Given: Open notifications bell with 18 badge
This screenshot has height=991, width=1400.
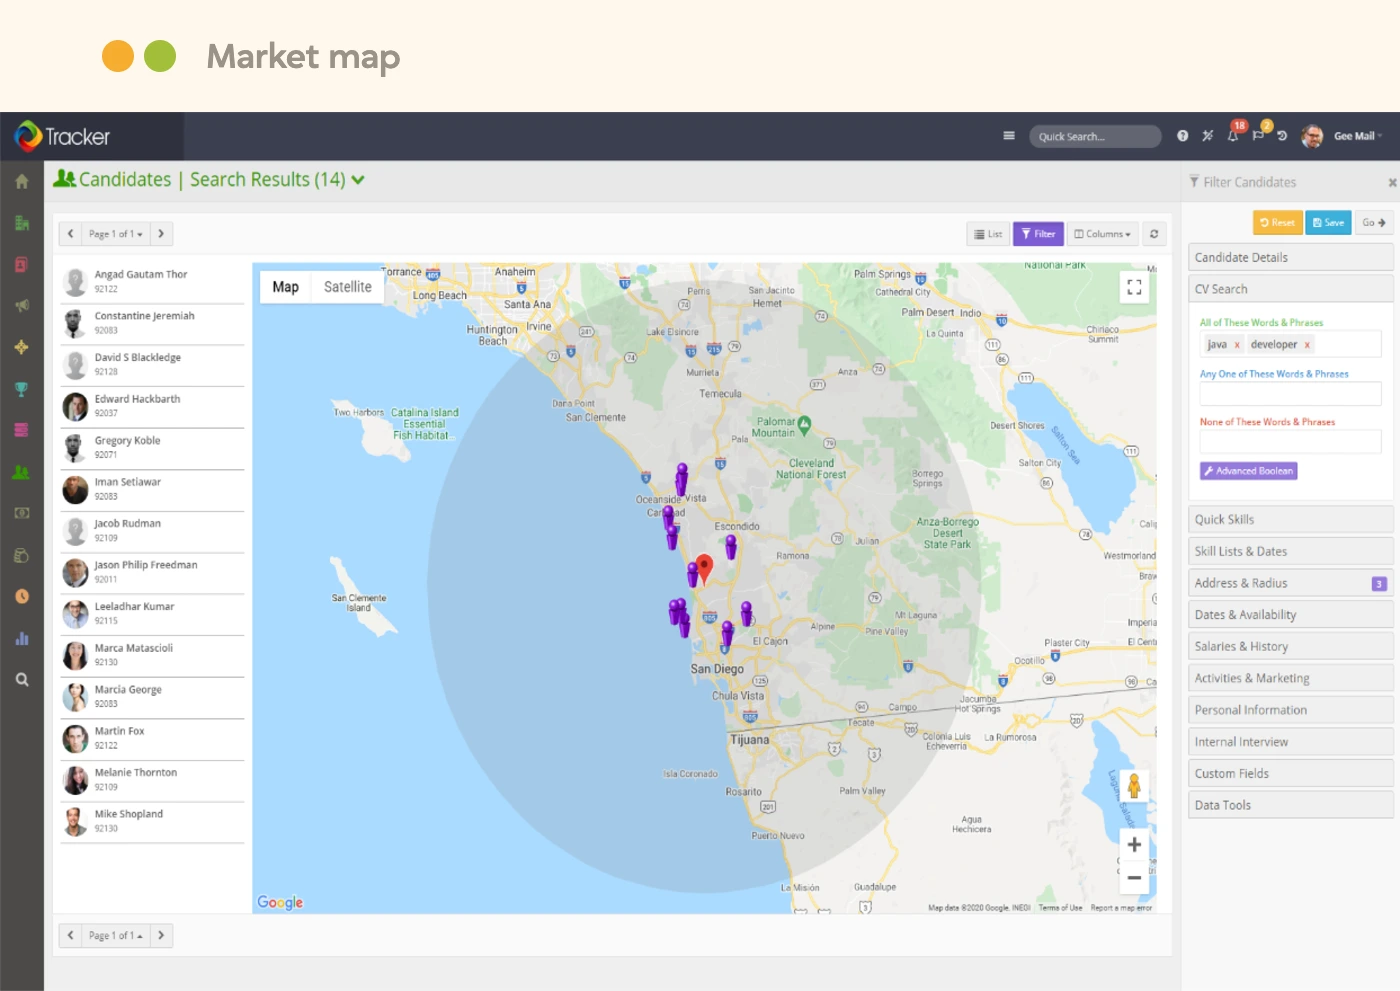Looking at the screenshot, I should [x=1234, y=134].
